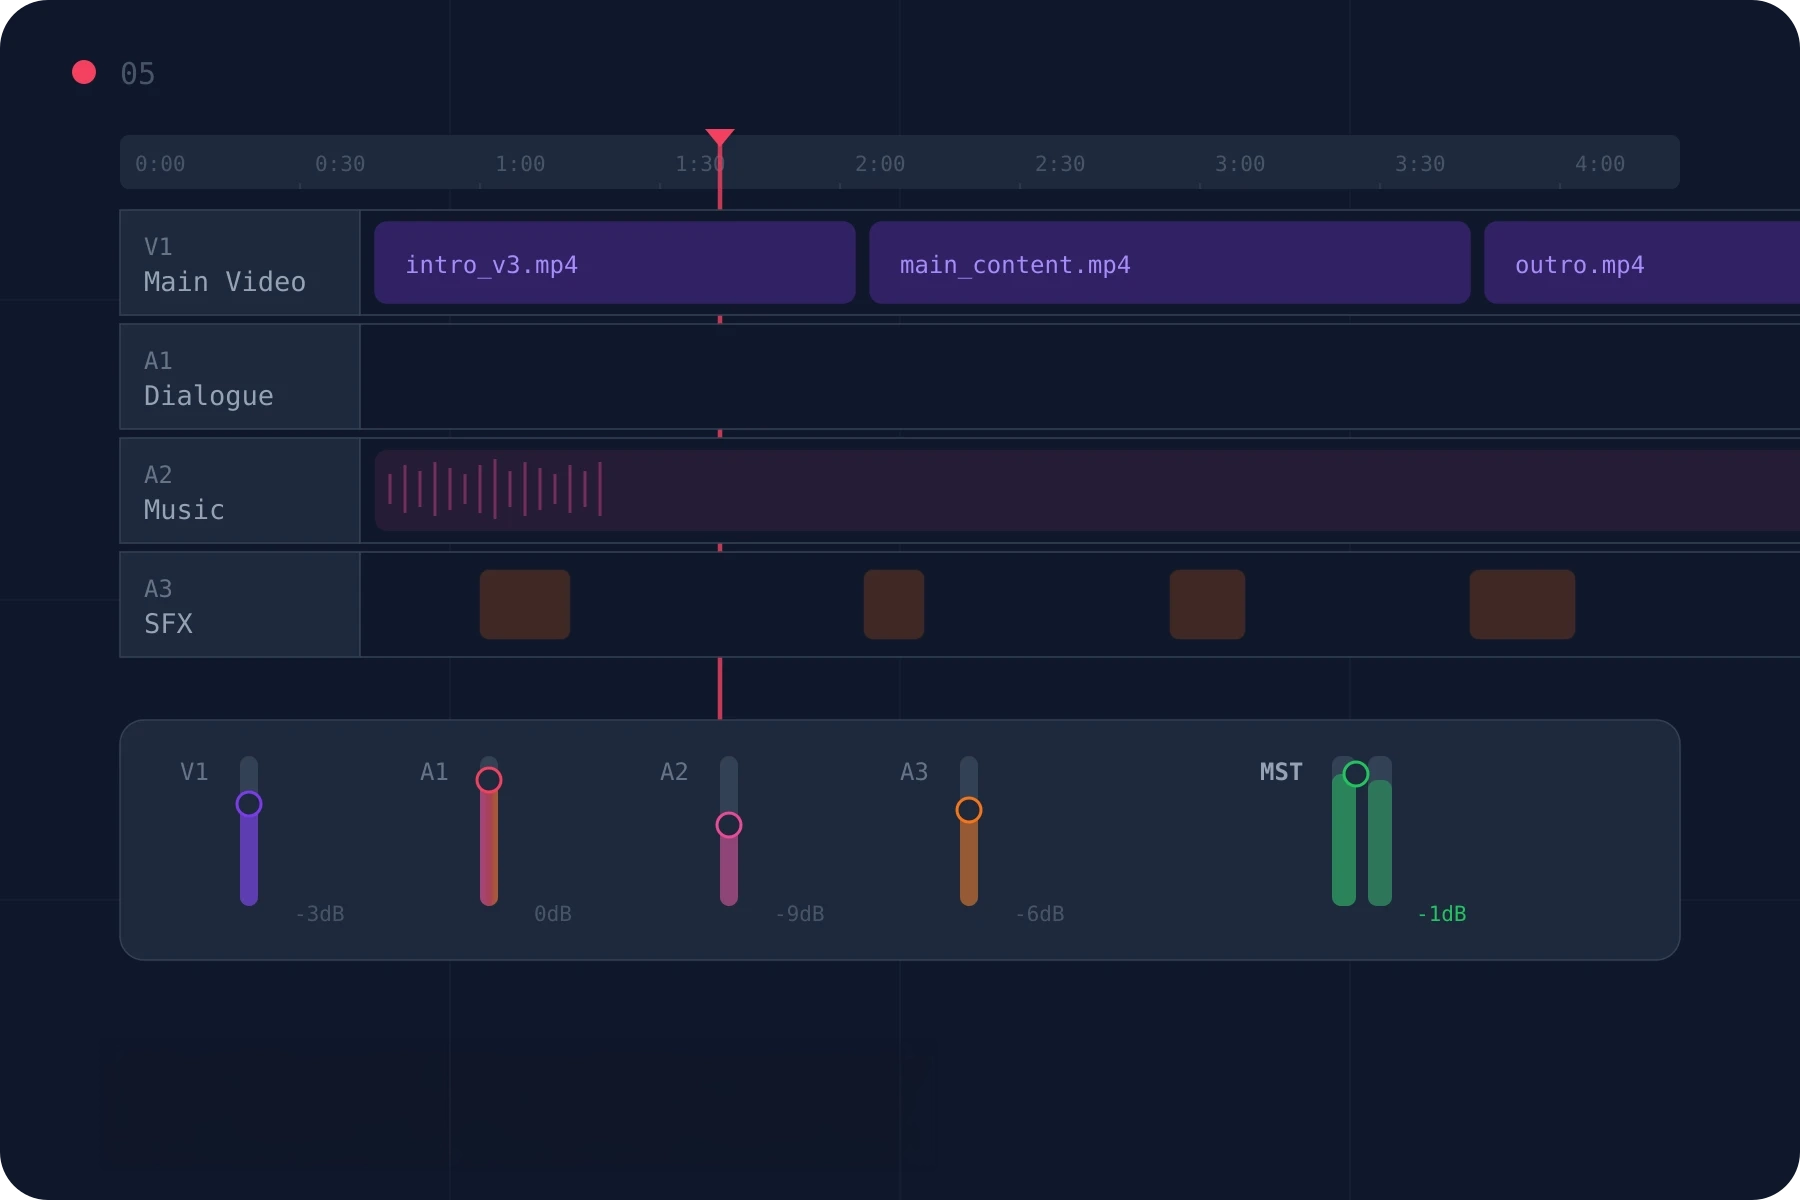Select the second SFX clip block
The height and width of the screenshot is (1200, 1800).
pos(894,605)
